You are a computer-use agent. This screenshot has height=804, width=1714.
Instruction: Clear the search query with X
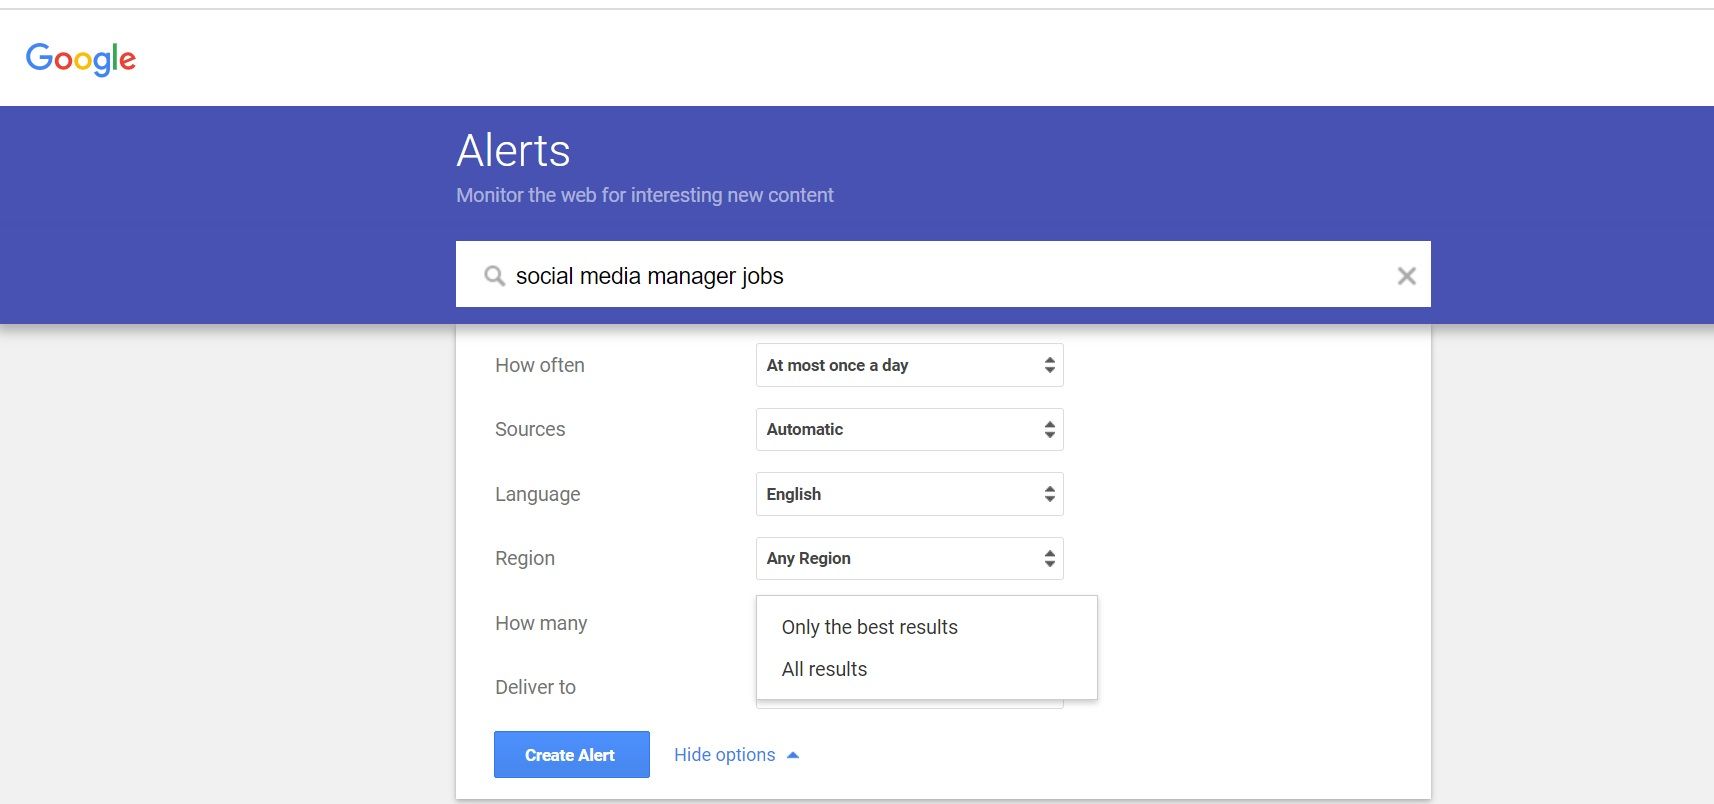point(1406,275)
